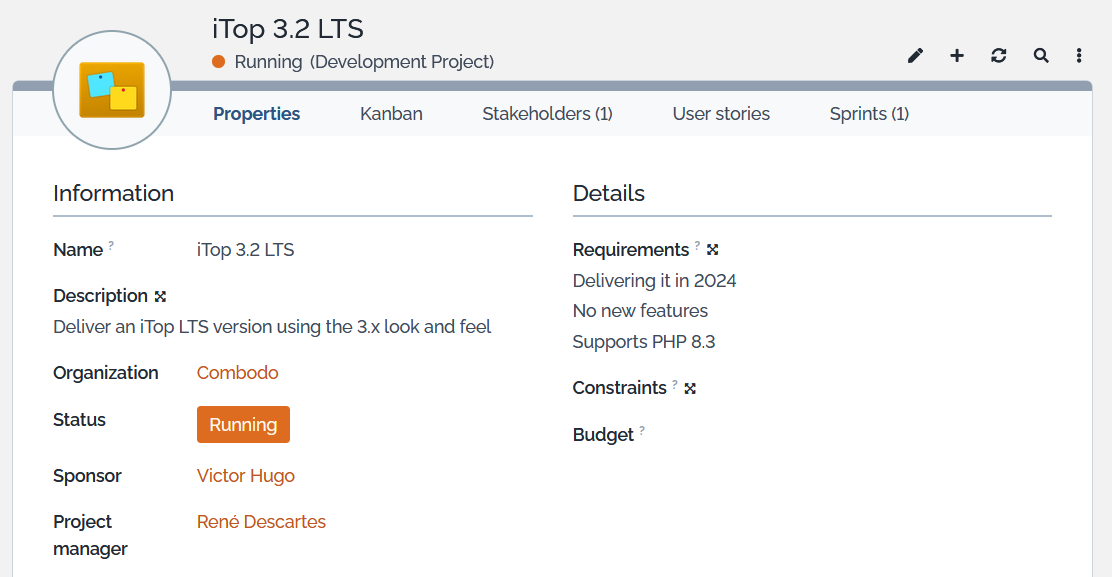The height and width of the screenshot is (577, 1112).
Task: Click the pencil edit icon
Action: 915,56
